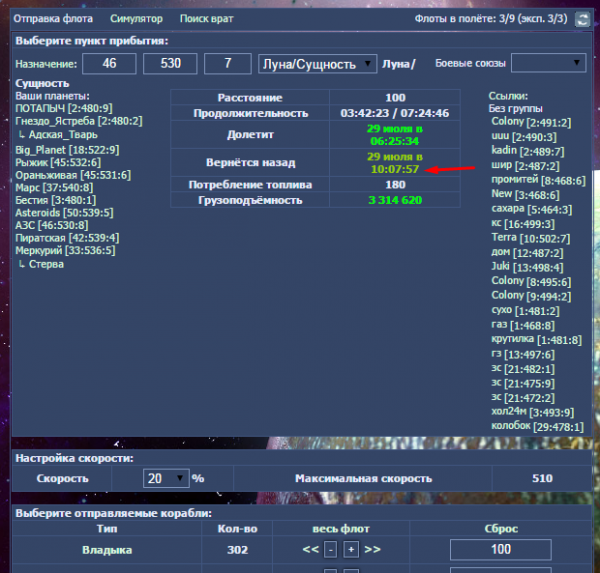Screen dimensions: 600x573
Task: Select all Владыка ships with >> arrow
Action: point(372,550)
